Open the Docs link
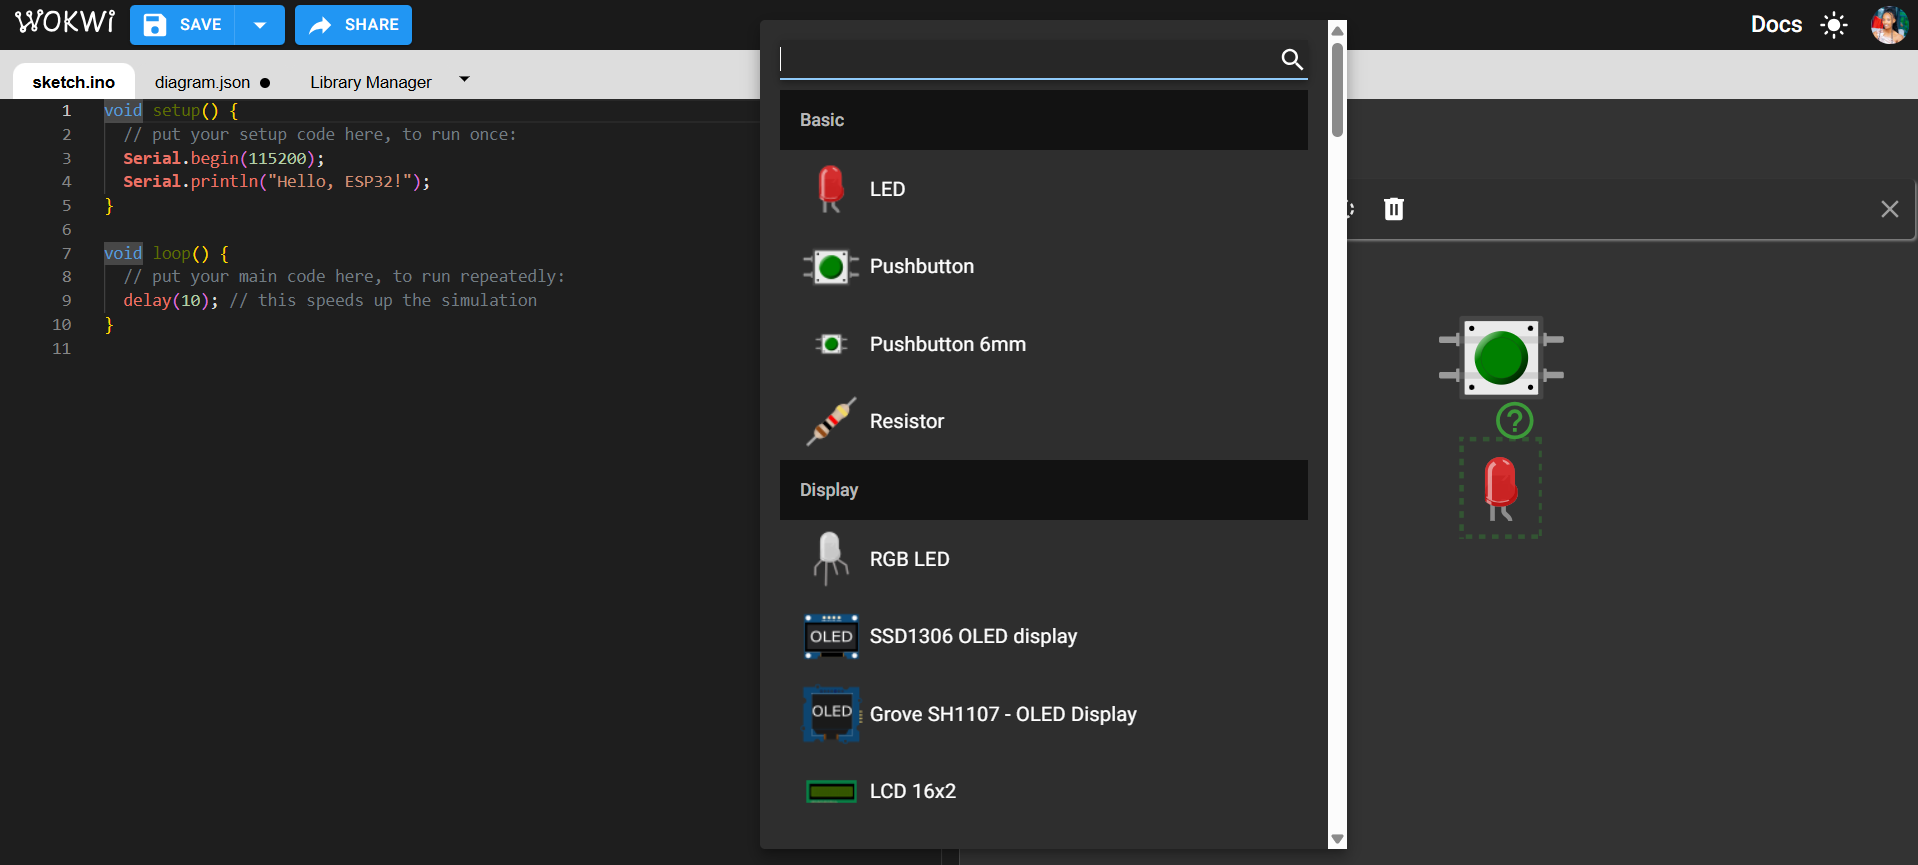Viewport: 1918px width, 865px height. click(x=1776, y=25)
